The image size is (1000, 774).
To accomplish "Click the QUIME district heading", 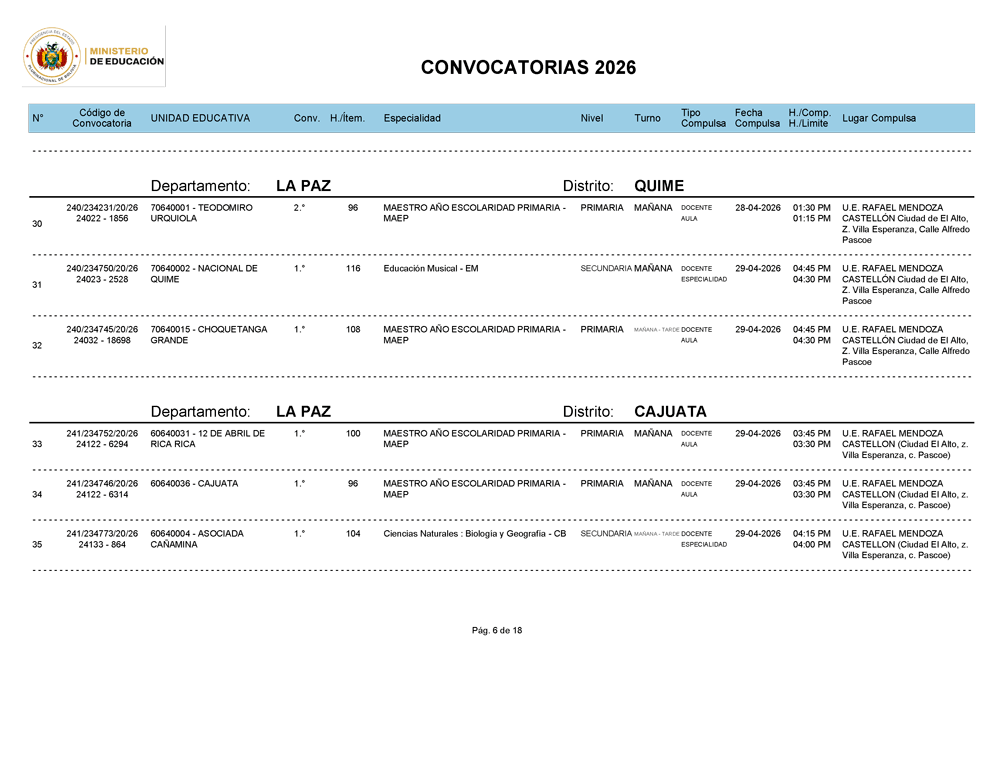I will click(x=659, y=186).
